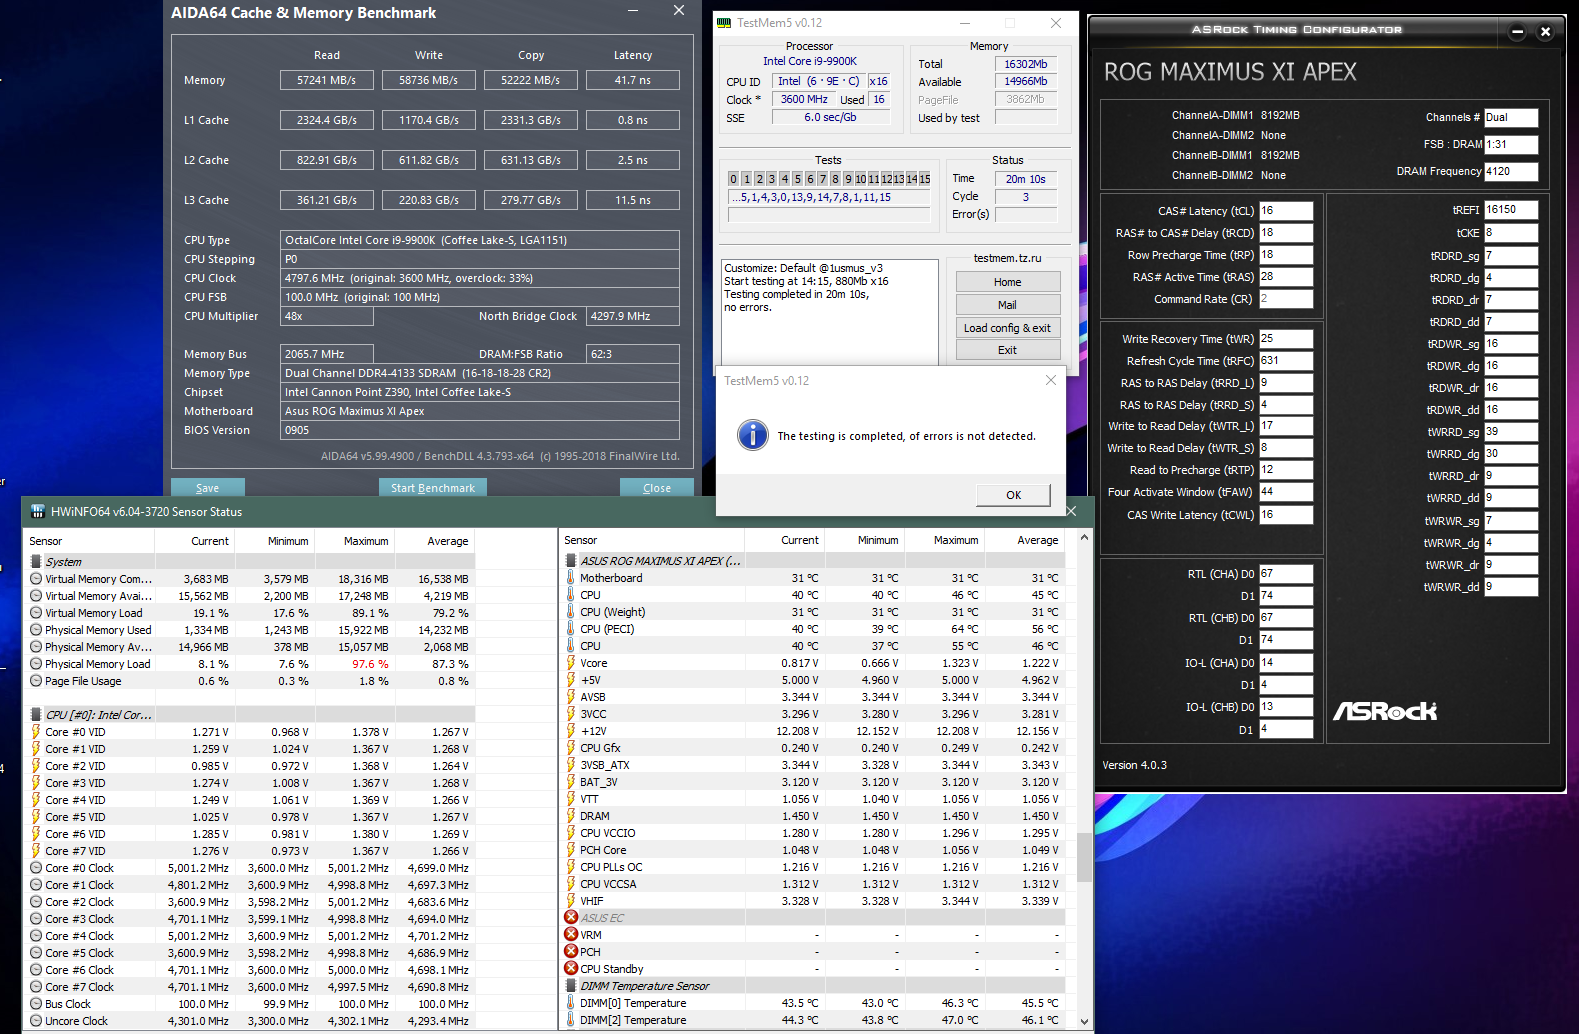
Task: Click the lightning icon beside CPU VCCIO
Action: click(x=571, y=833)
